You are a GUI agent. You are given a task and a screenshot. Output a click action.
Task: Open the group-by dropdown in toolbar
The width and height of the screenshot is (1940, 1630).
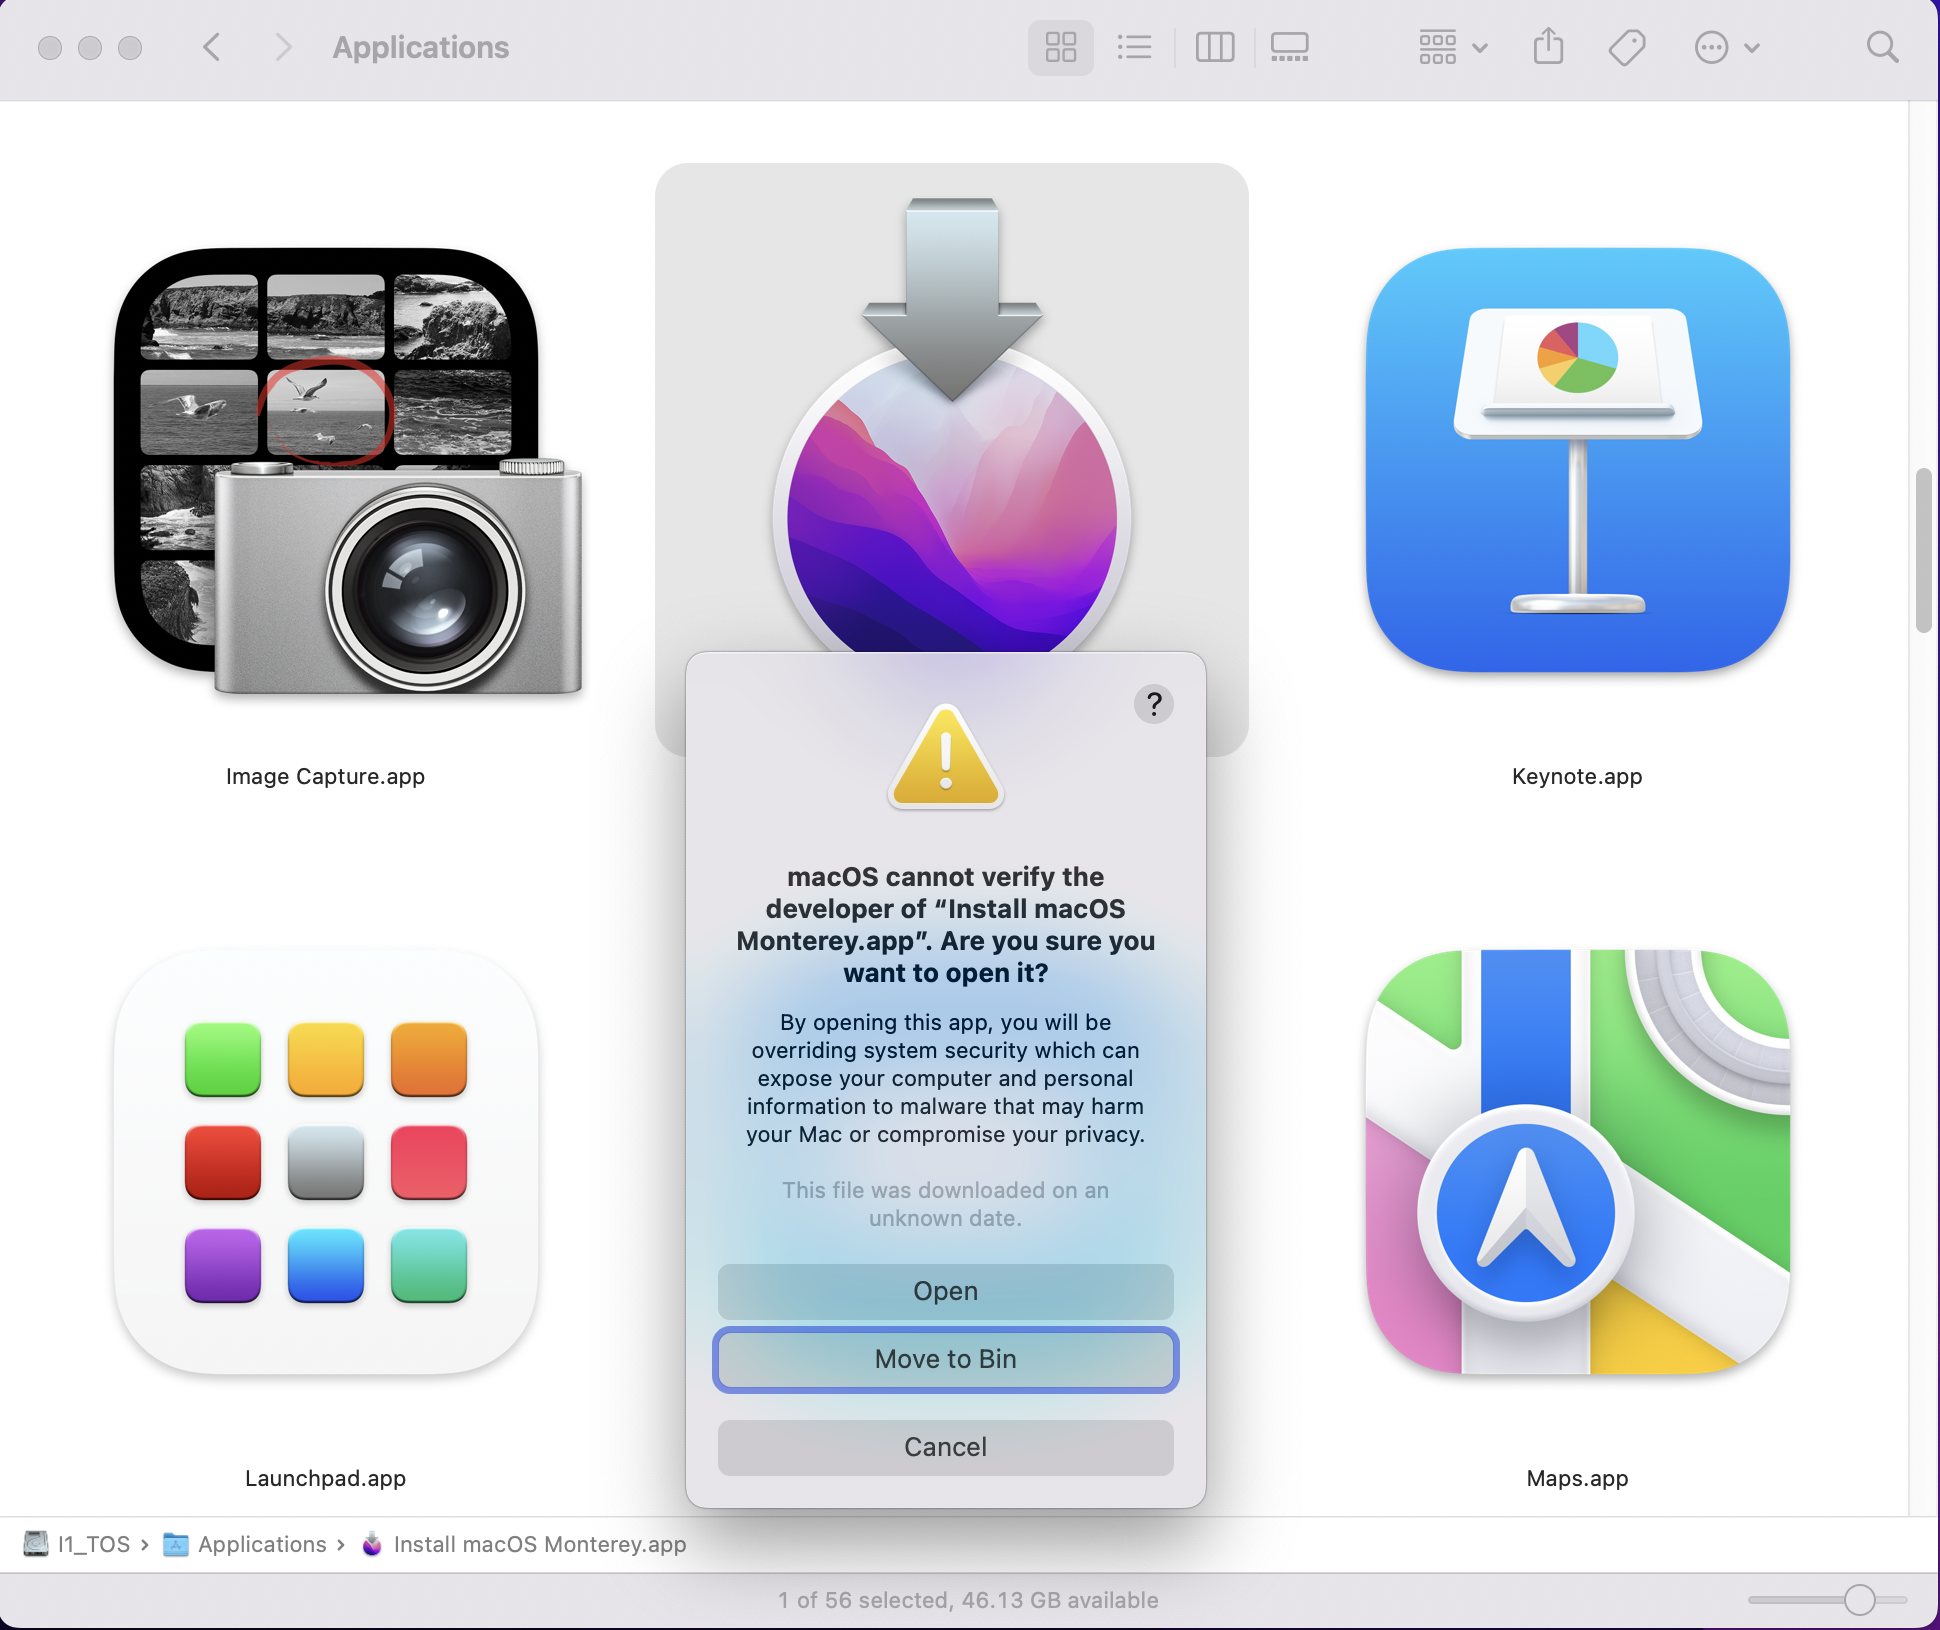click(x=1453, y=47)
